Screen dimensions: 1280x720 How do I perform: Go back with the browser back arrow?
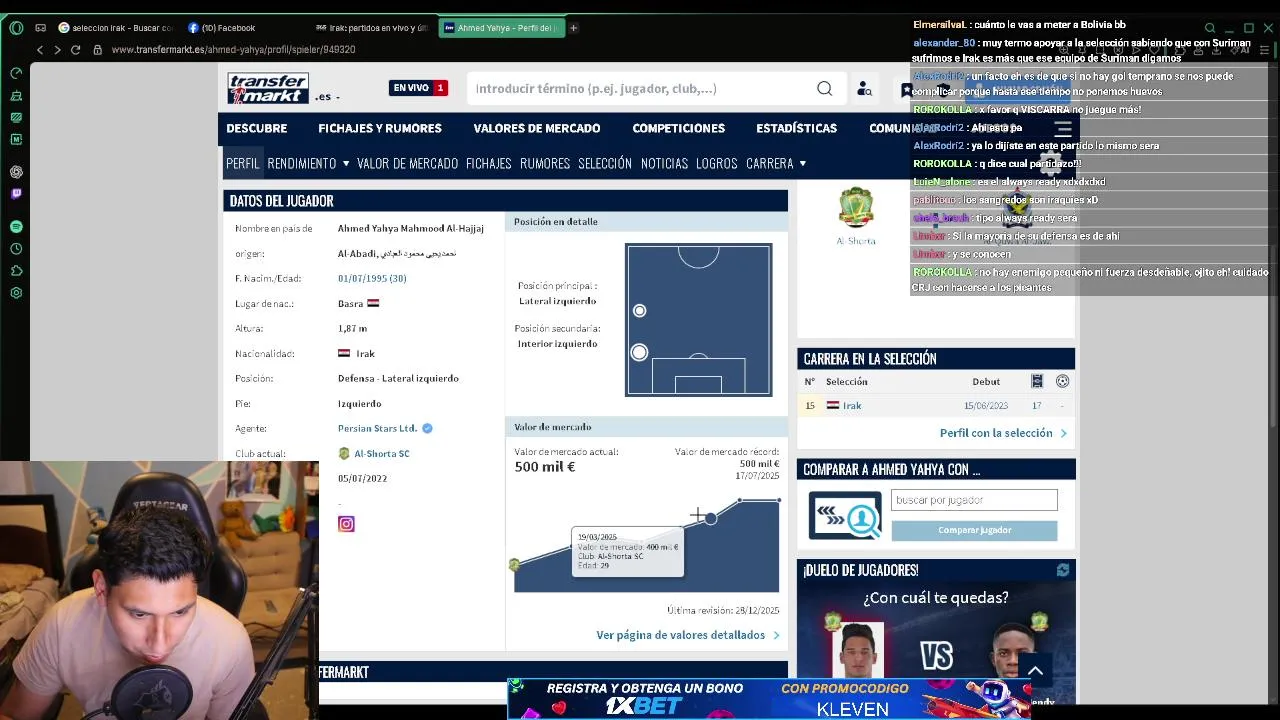(x=40, y=50)
